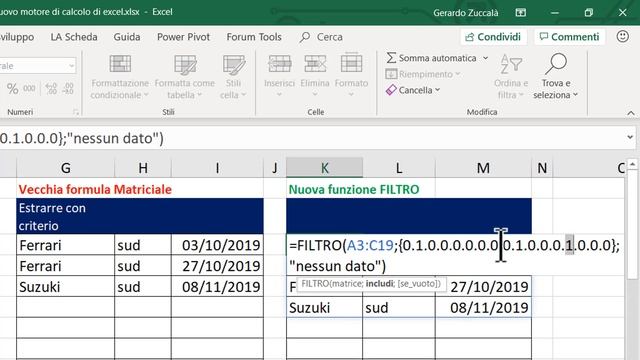640x360 pixels.
Task: Open the Guida tab
Action: click(127, 37)
